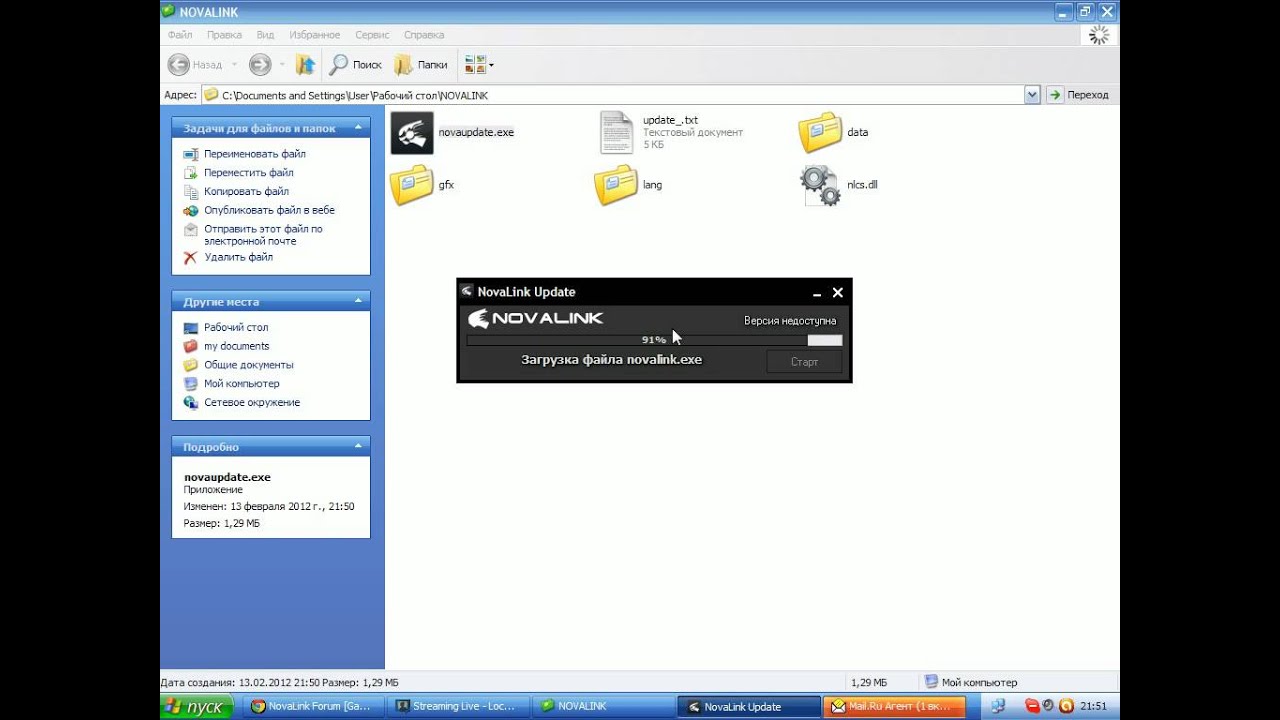
Task: Select the novaupdate.exe application file
Action: click(452, 132)
